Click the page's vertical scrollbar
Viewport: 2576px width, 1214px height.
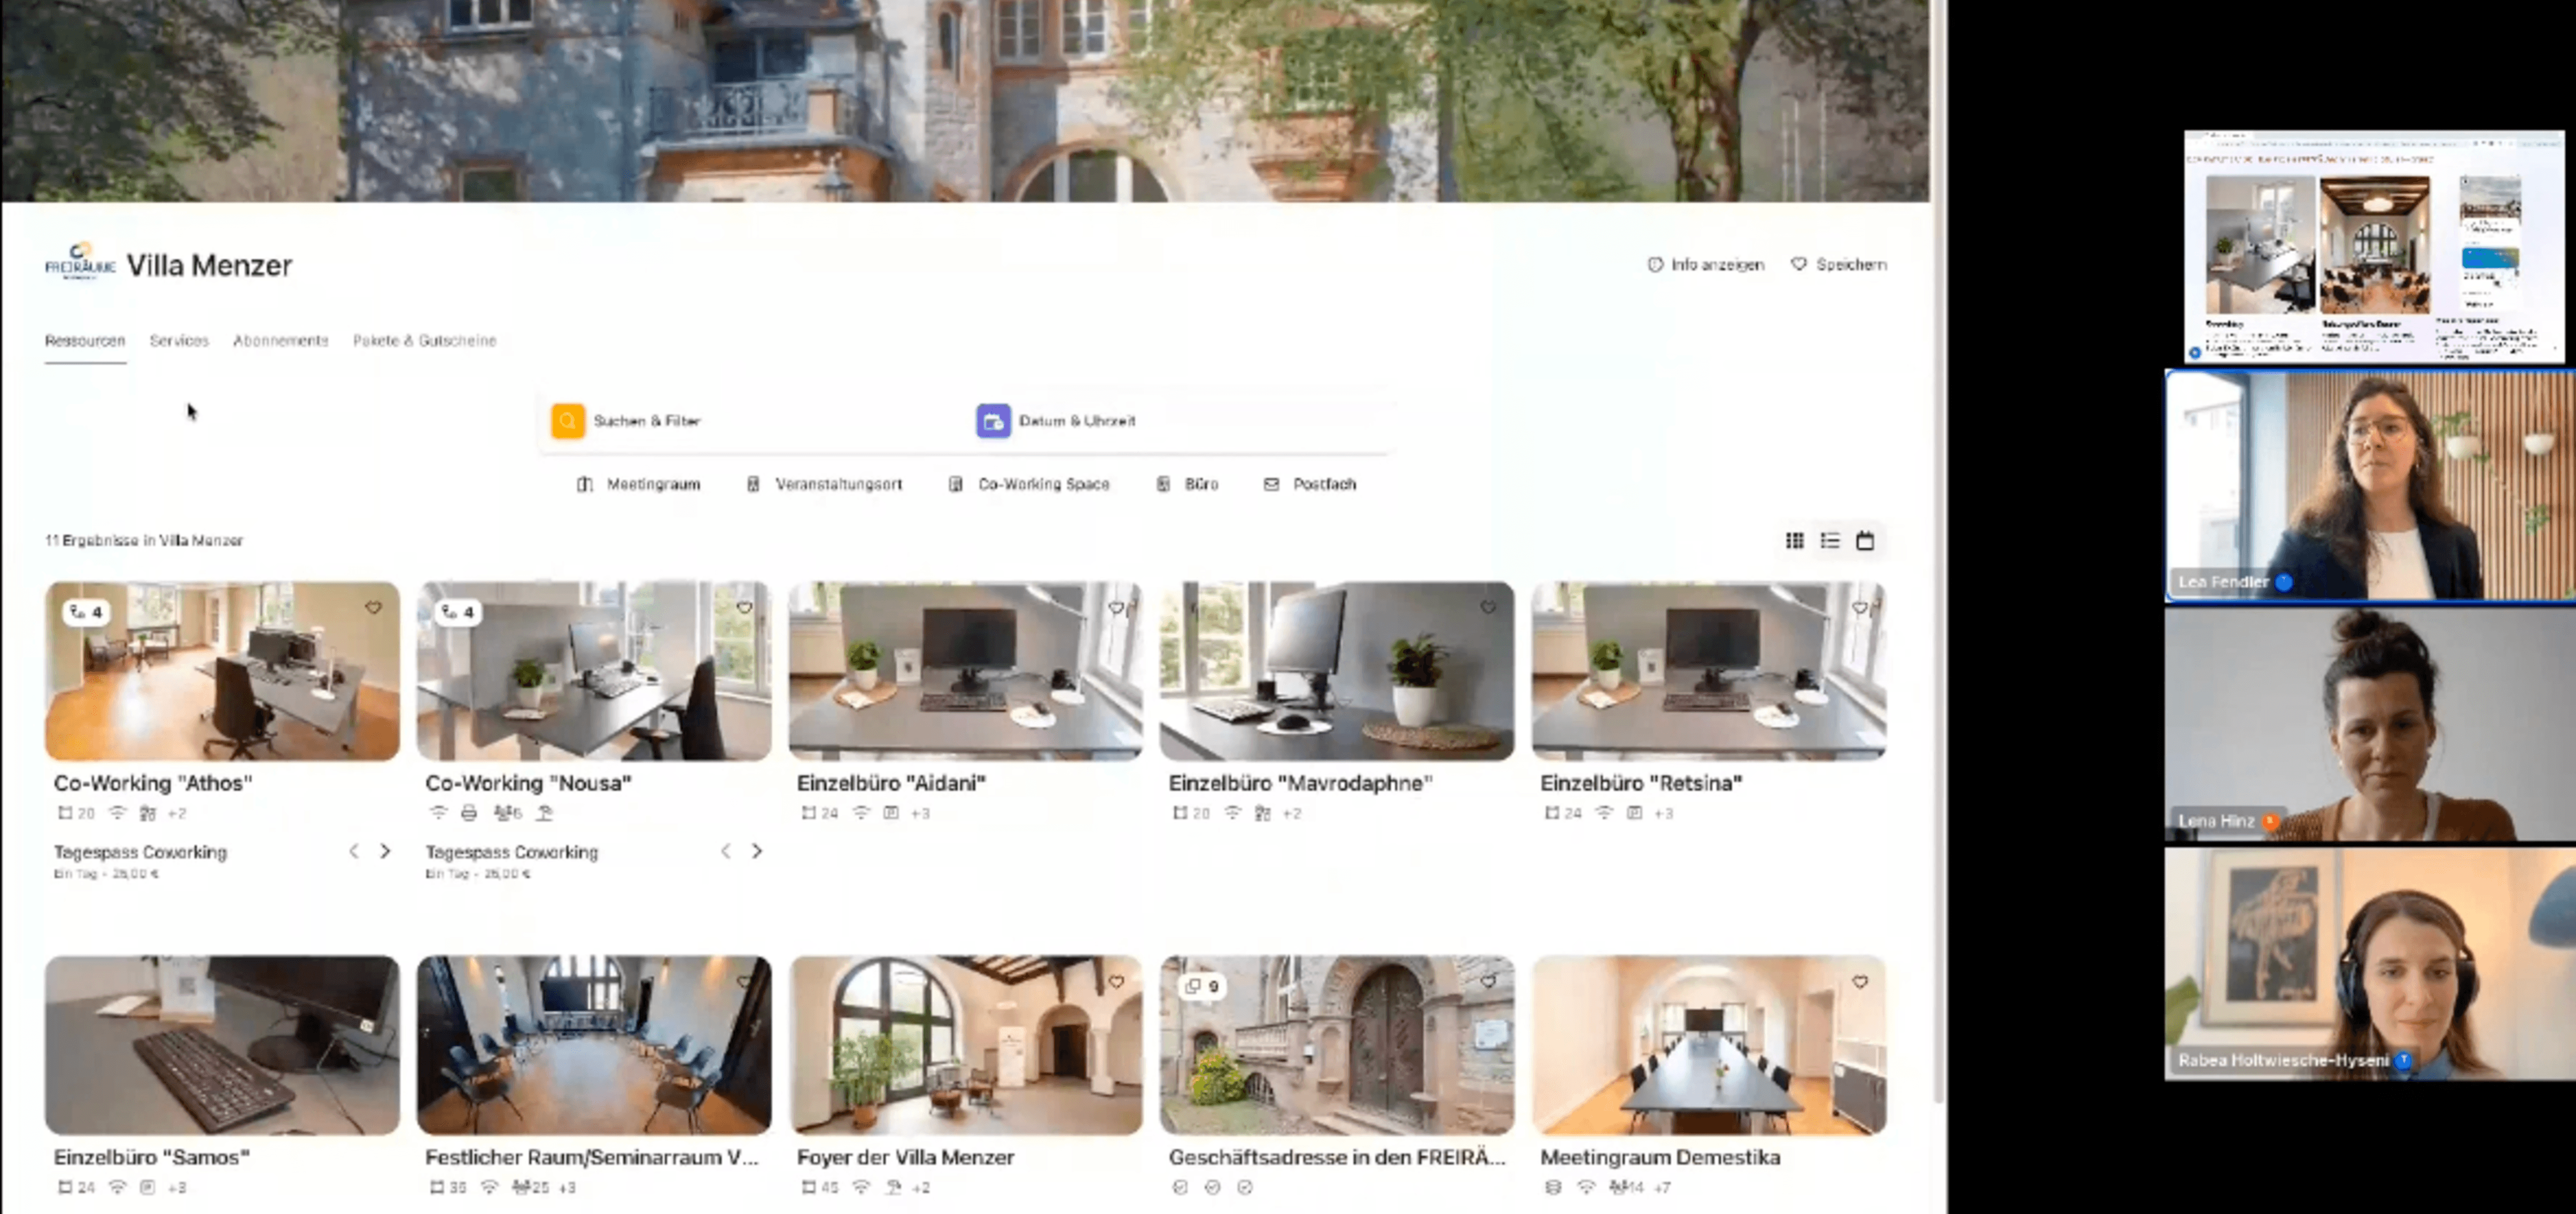(1938, 600)
